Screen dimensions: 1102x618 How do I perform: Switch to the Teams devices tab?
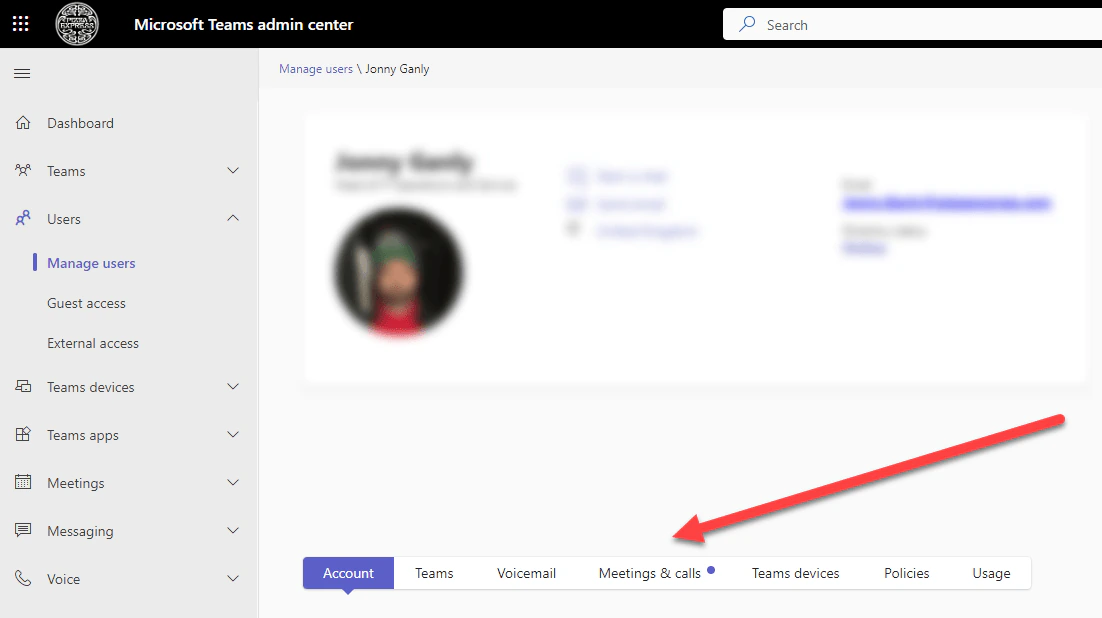pyautogui.click(x=796, y=573)
